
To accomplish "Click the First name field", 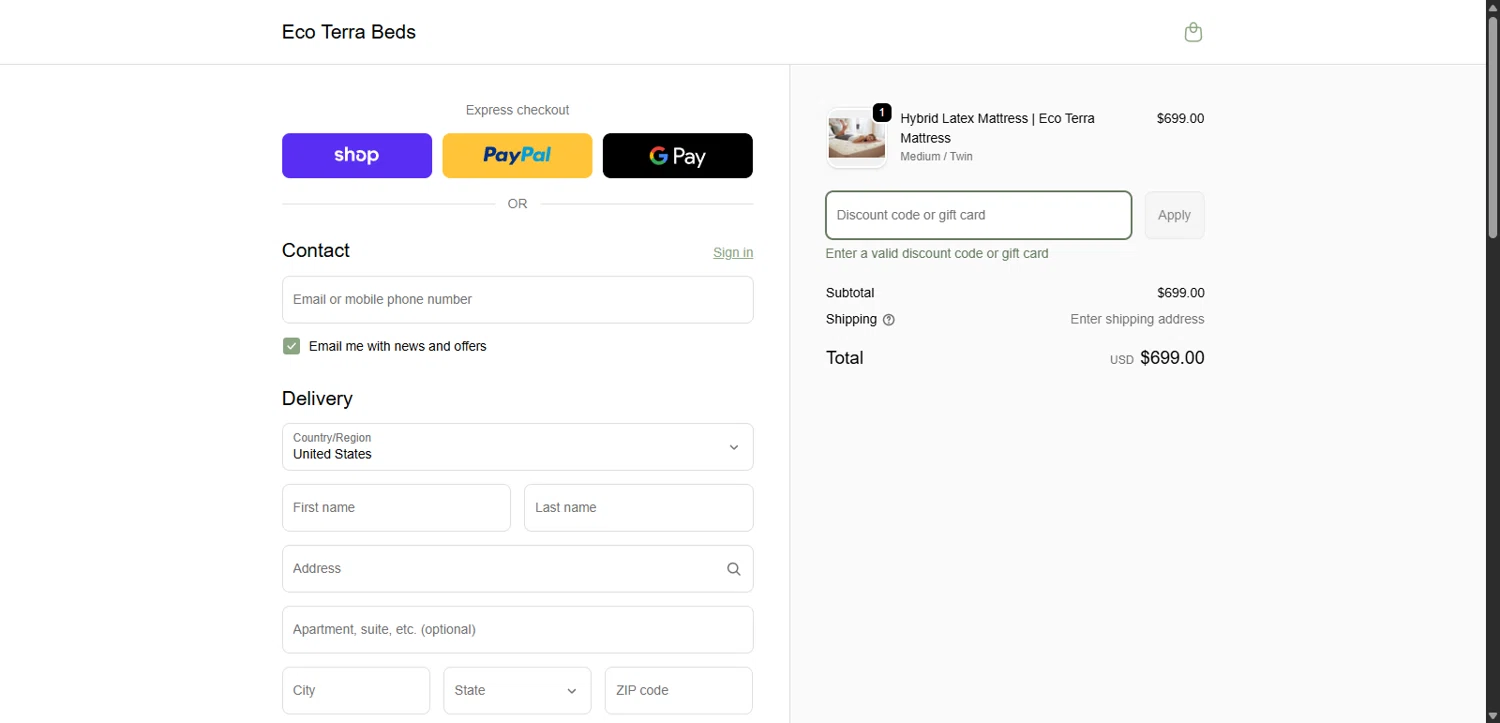I will point(396,508).
